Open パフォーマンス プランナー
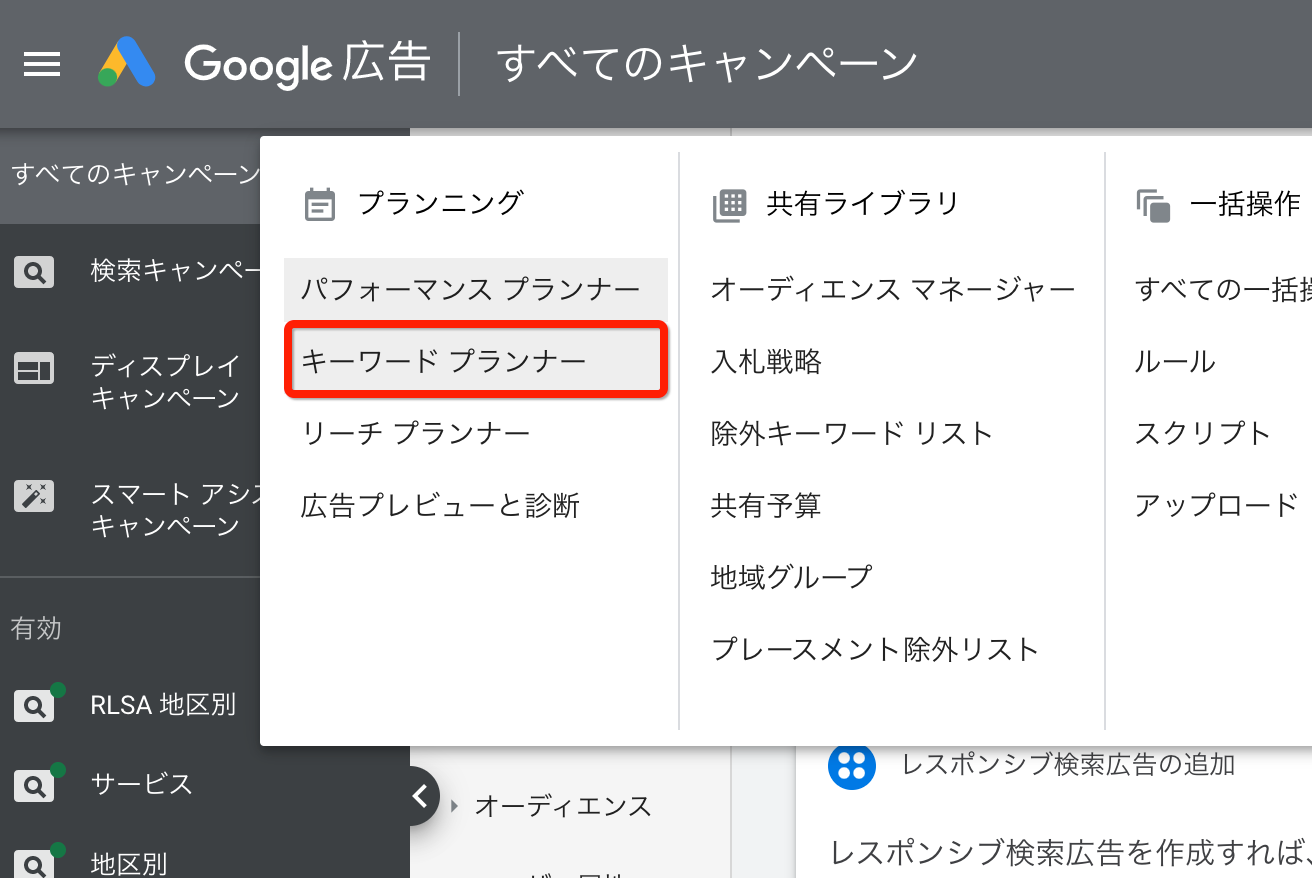This screenshot has width=1312, height=878. tap(476, 290)
